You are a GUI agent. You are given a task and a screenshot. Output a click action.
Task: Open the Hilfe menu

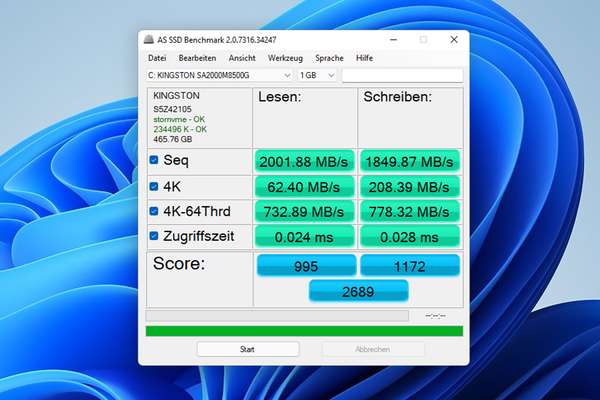(364, 58)
